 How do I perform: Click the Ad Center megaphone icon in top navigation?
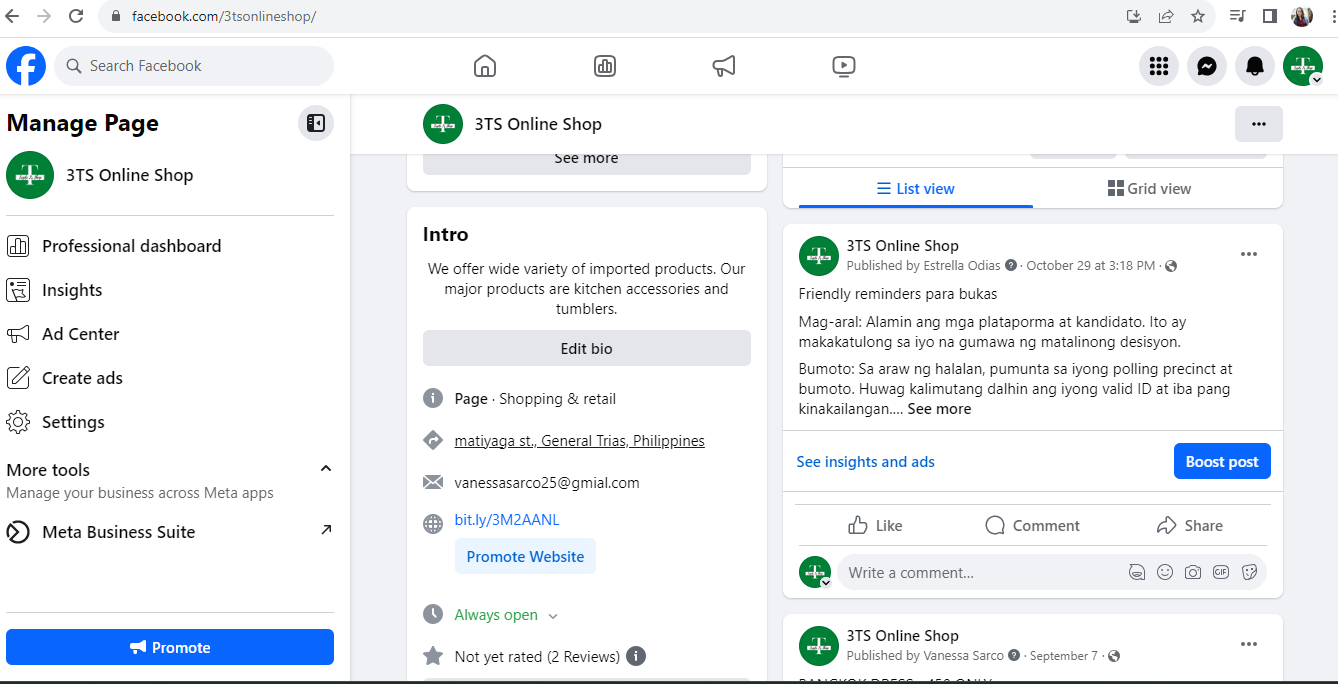tap(724, 66)
